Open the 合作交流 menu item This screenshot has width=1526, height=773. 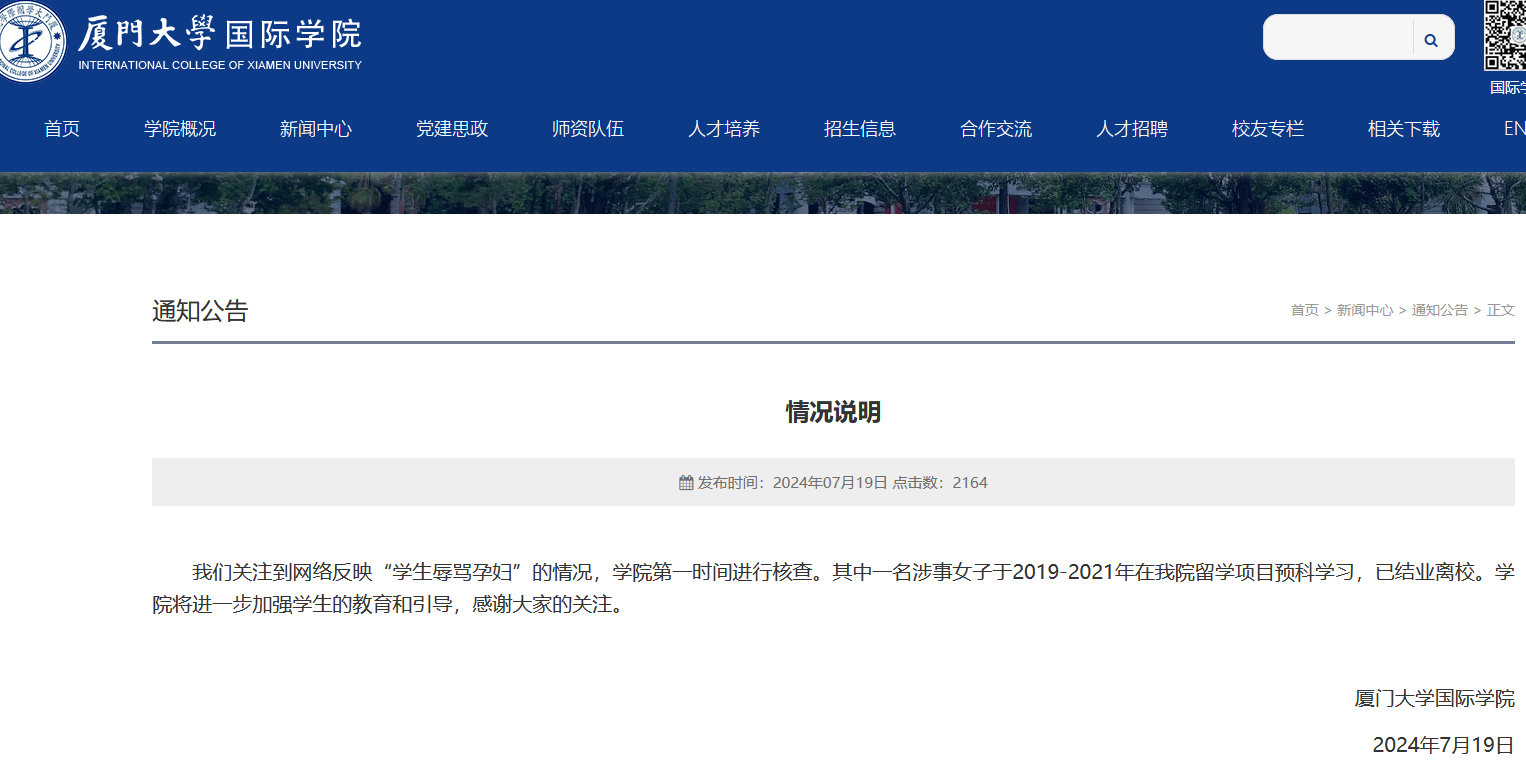(996, 129)
